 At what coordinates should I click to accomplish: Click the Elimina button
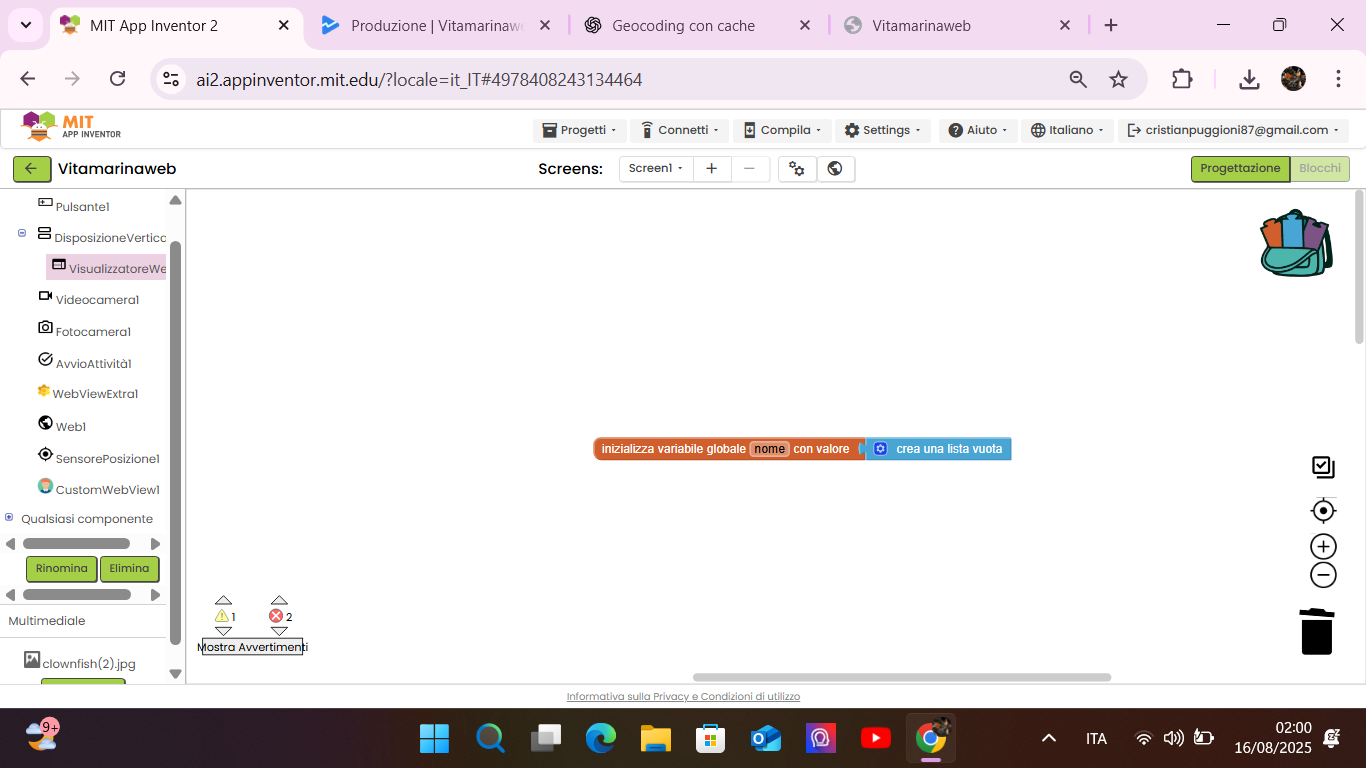point(130,569)
